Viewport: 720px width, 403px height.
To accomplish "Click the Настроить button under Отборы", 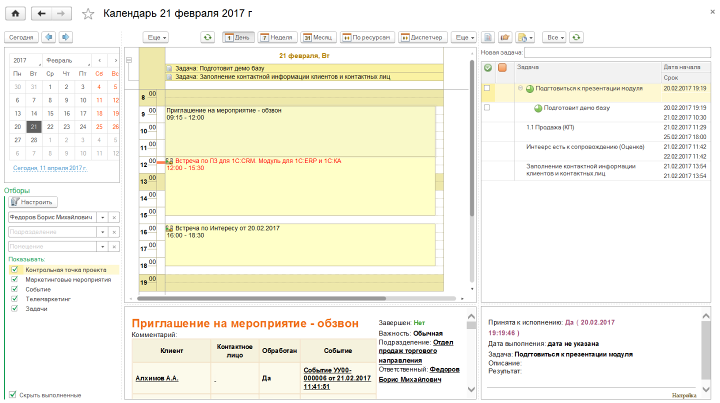I will pos(31,201).
